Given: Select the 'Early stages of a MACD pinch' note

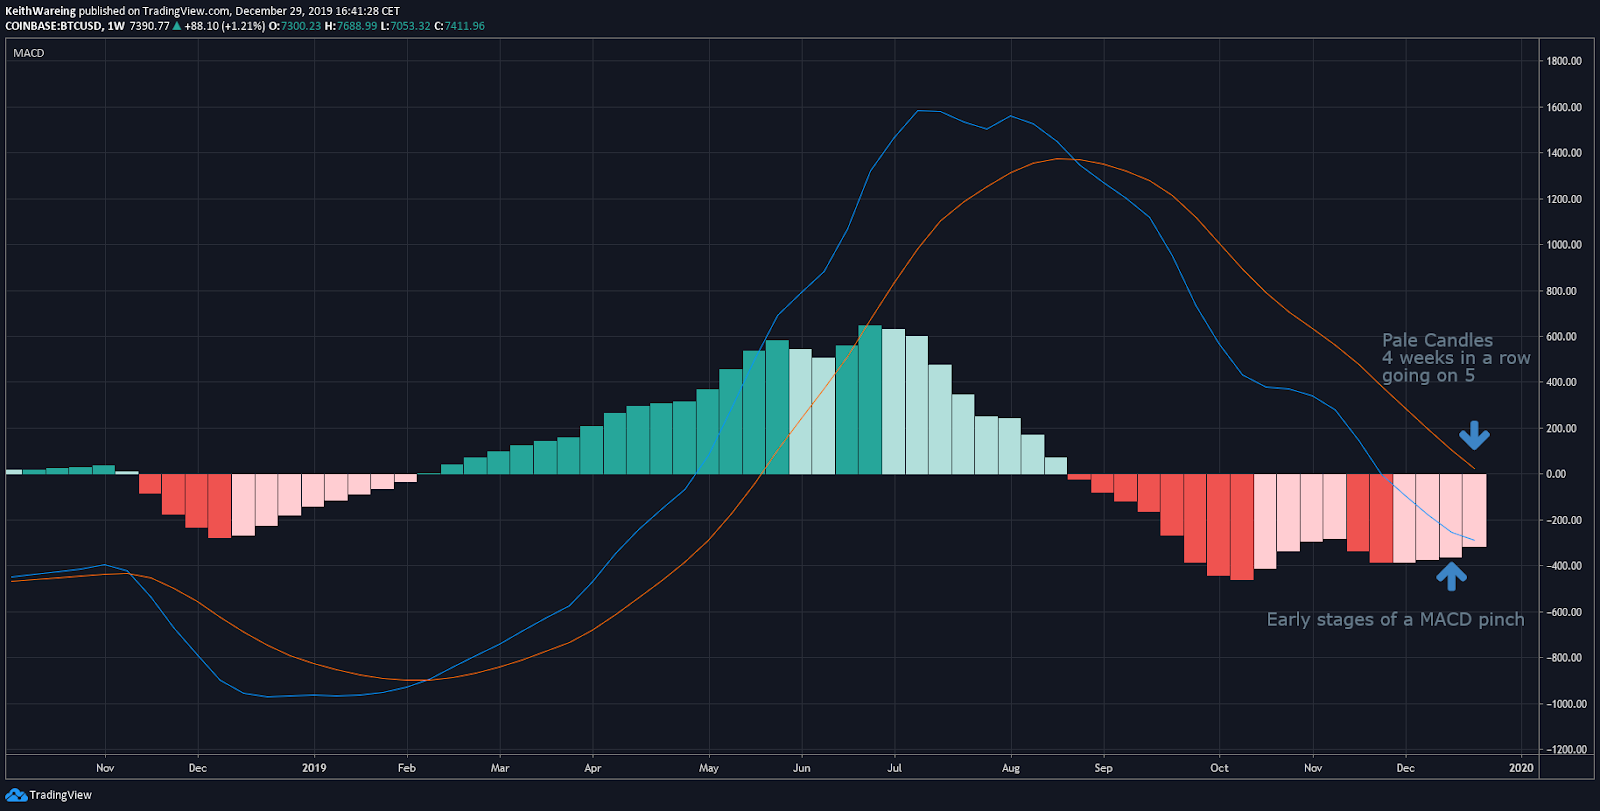Looking at the screenshot, I should click(x=1396, y=620).
